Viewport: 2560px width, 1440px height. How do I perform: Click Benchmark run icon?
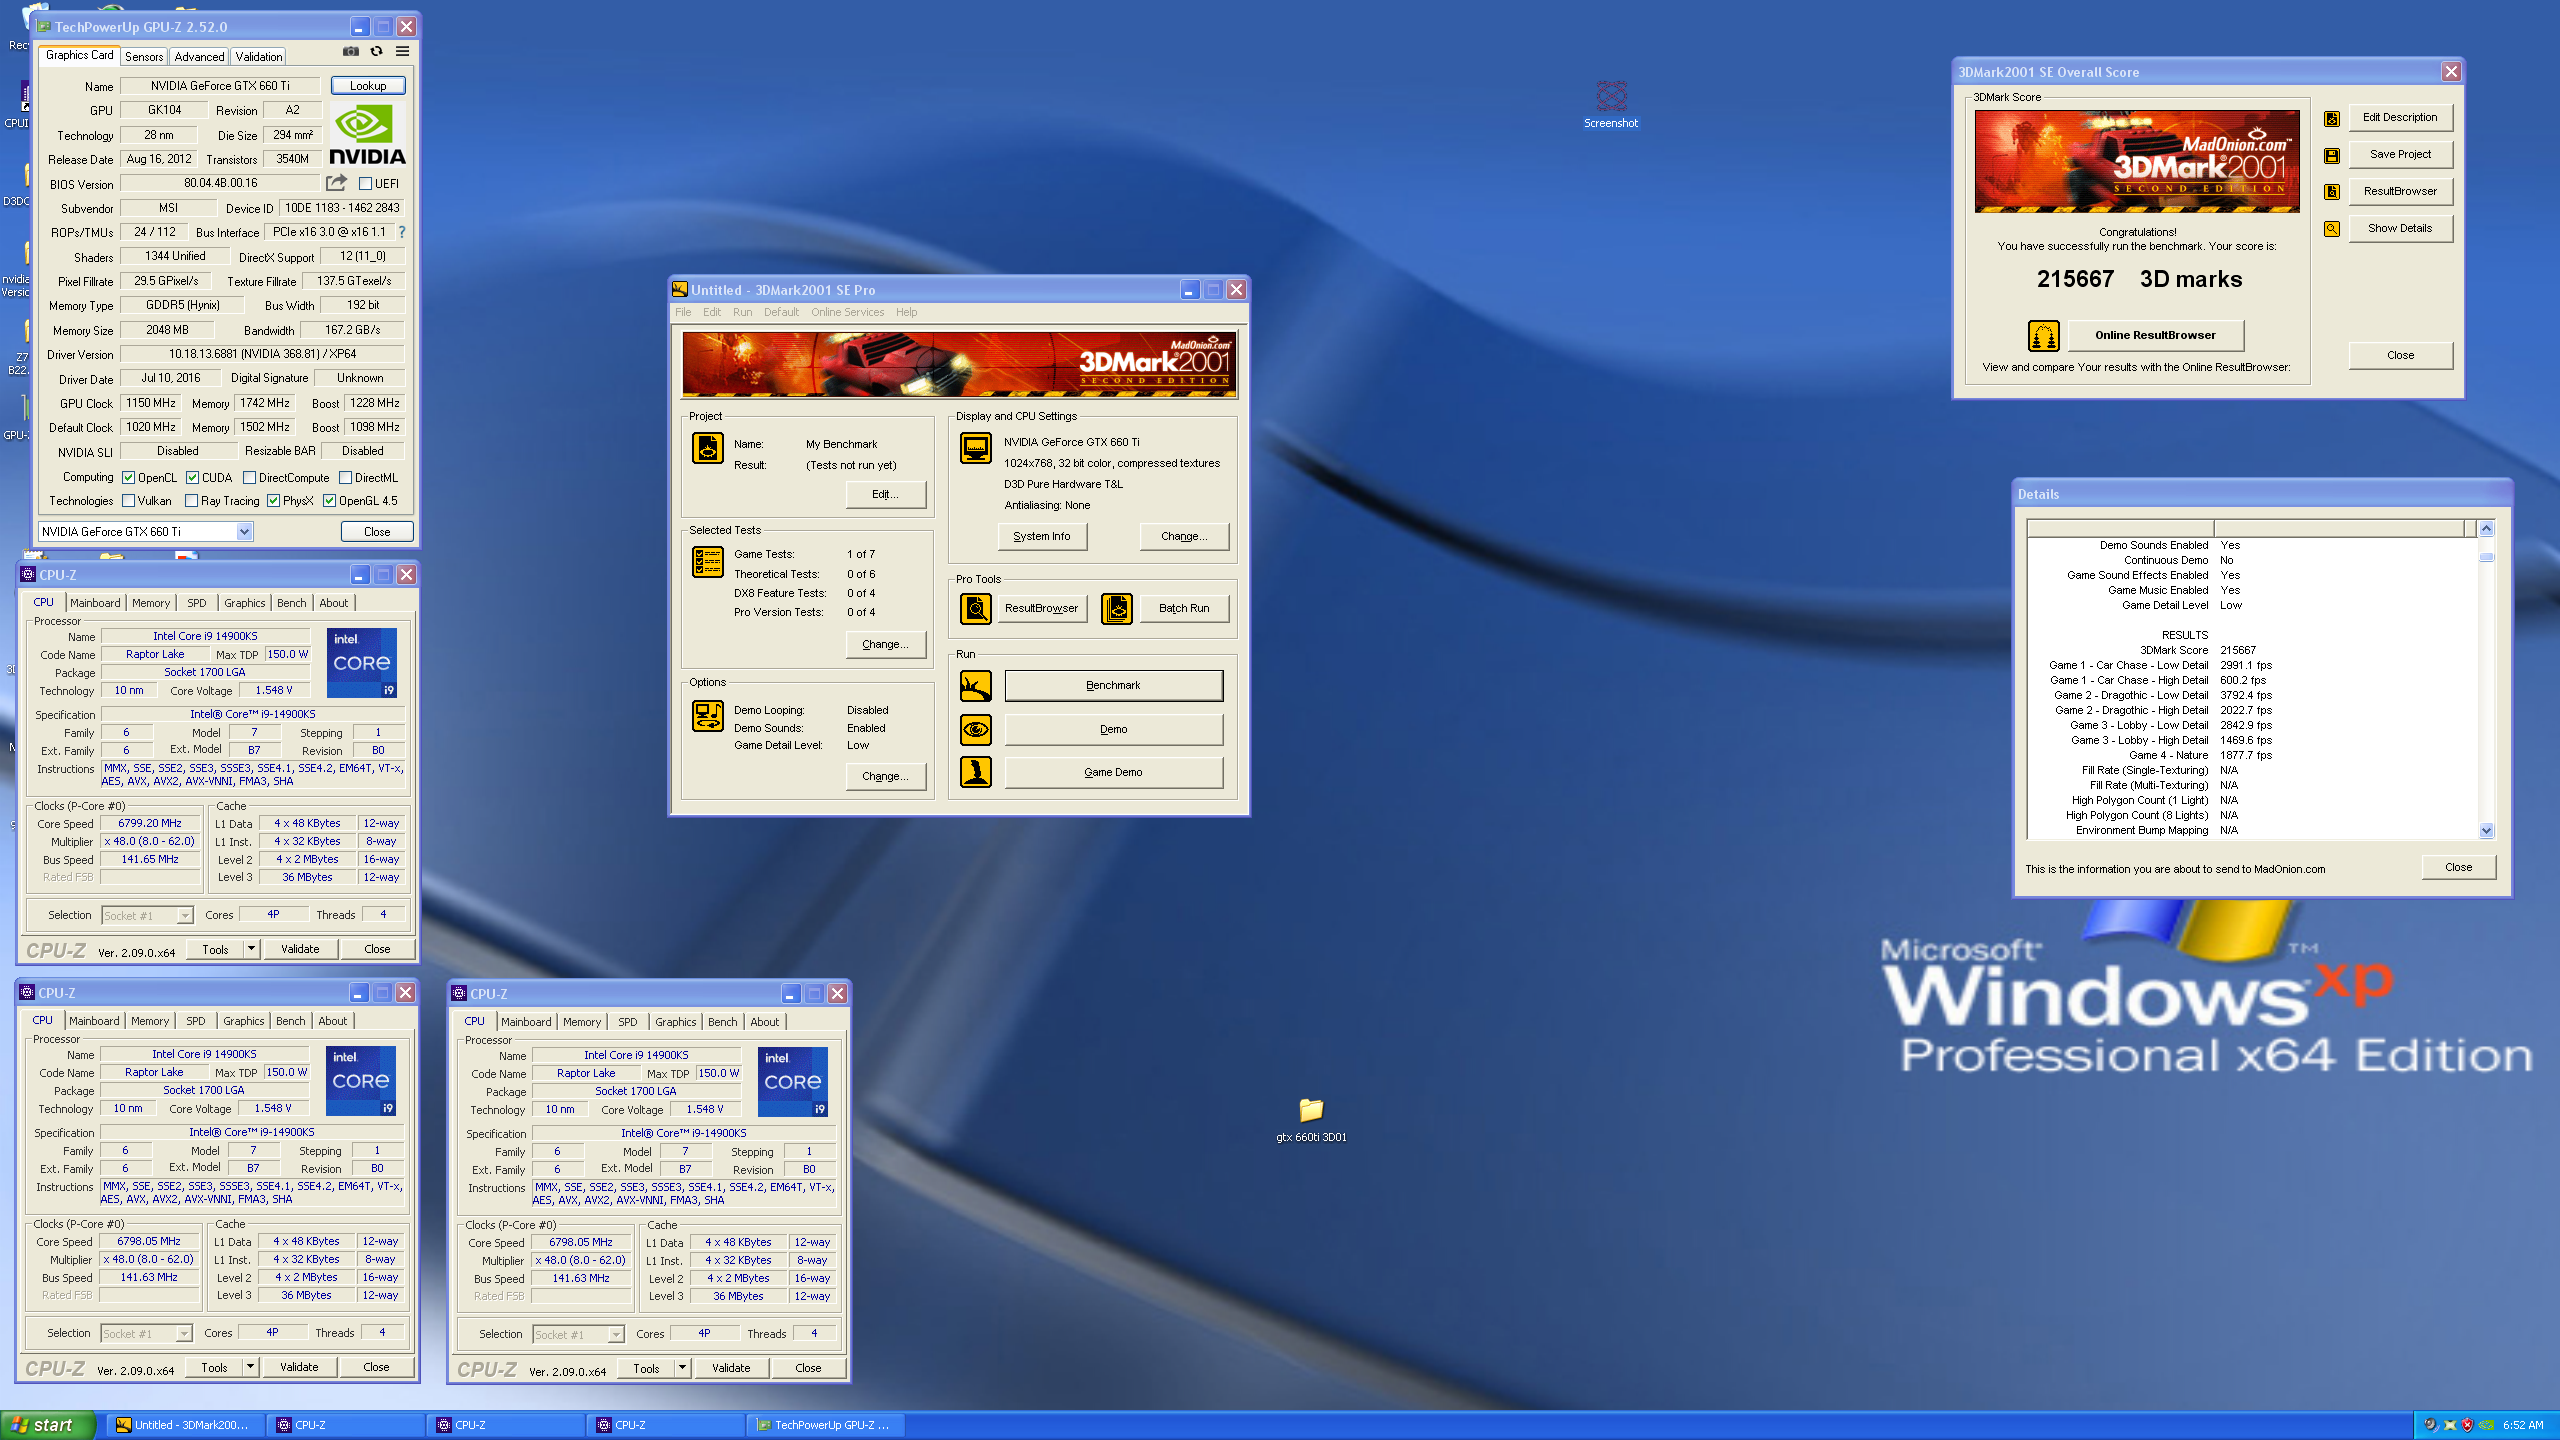pyautogui.click(x=976, y=686)
